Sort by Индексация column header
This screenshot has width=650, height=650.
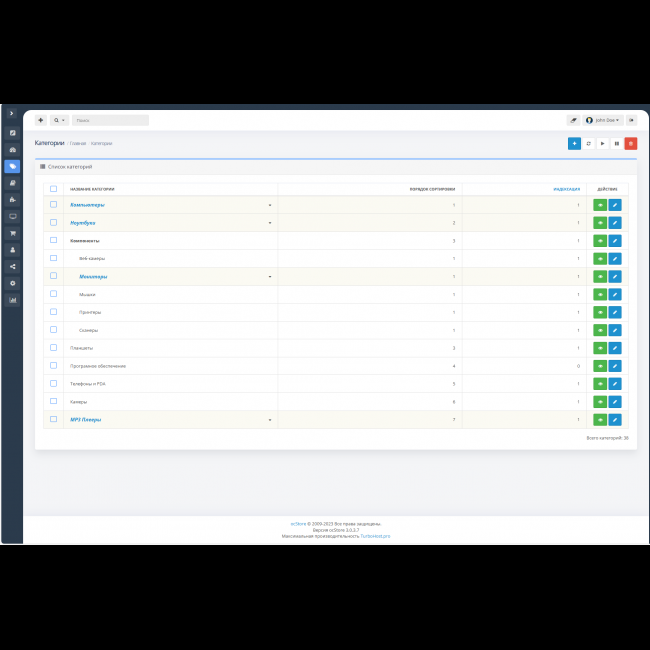[x=566, y=189]
